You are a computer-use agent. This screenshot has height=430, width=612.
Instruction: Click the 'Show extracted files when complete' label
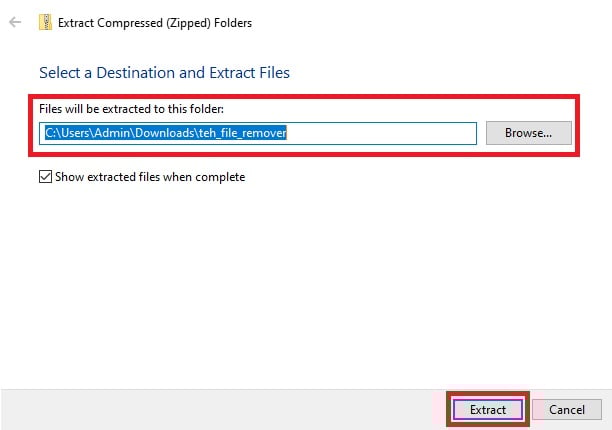(150, 177)
